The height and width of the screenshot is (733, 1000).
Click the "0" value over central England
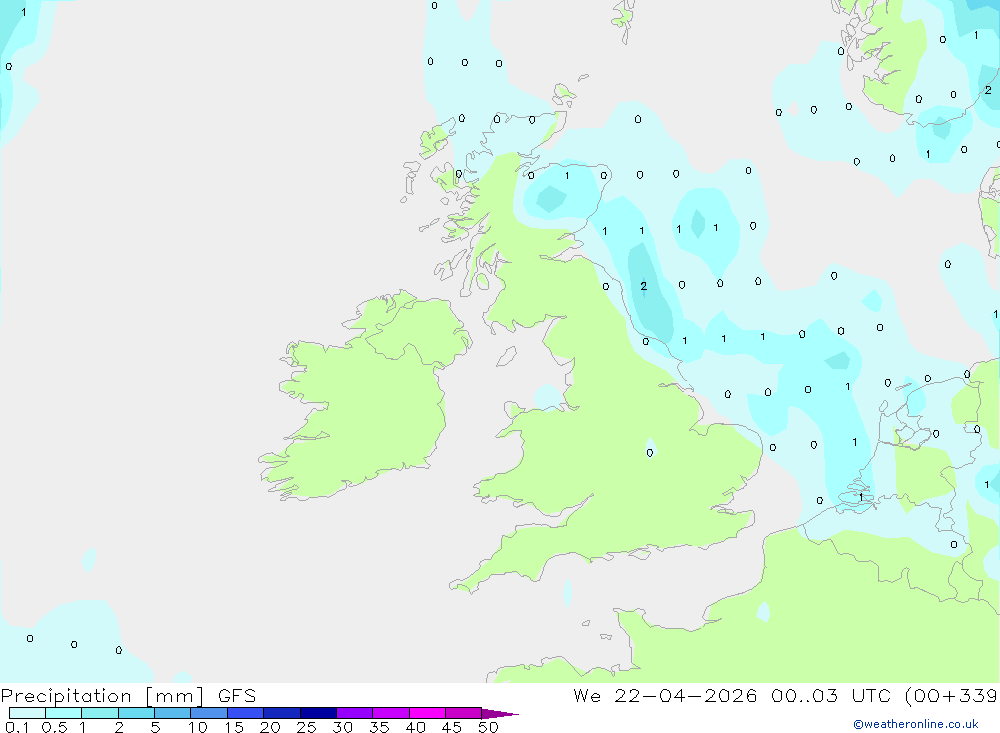[650, 453]
